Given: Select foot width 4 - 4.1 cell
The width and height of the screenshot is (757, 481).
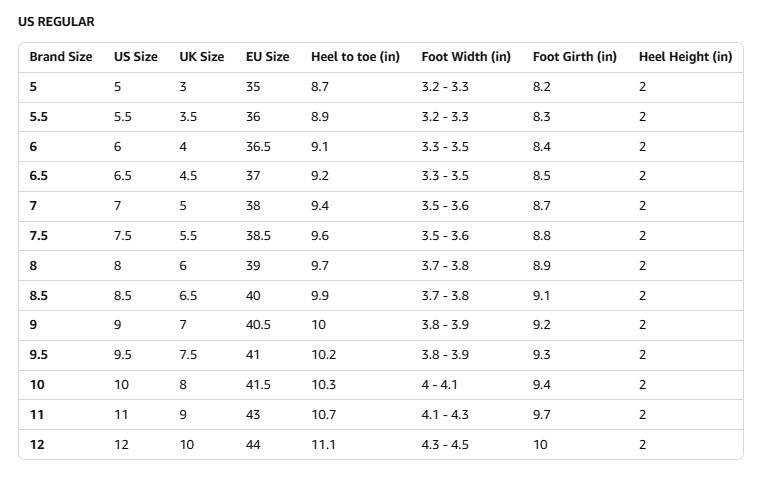Looking at the screenshot, I should coord(439,385).
